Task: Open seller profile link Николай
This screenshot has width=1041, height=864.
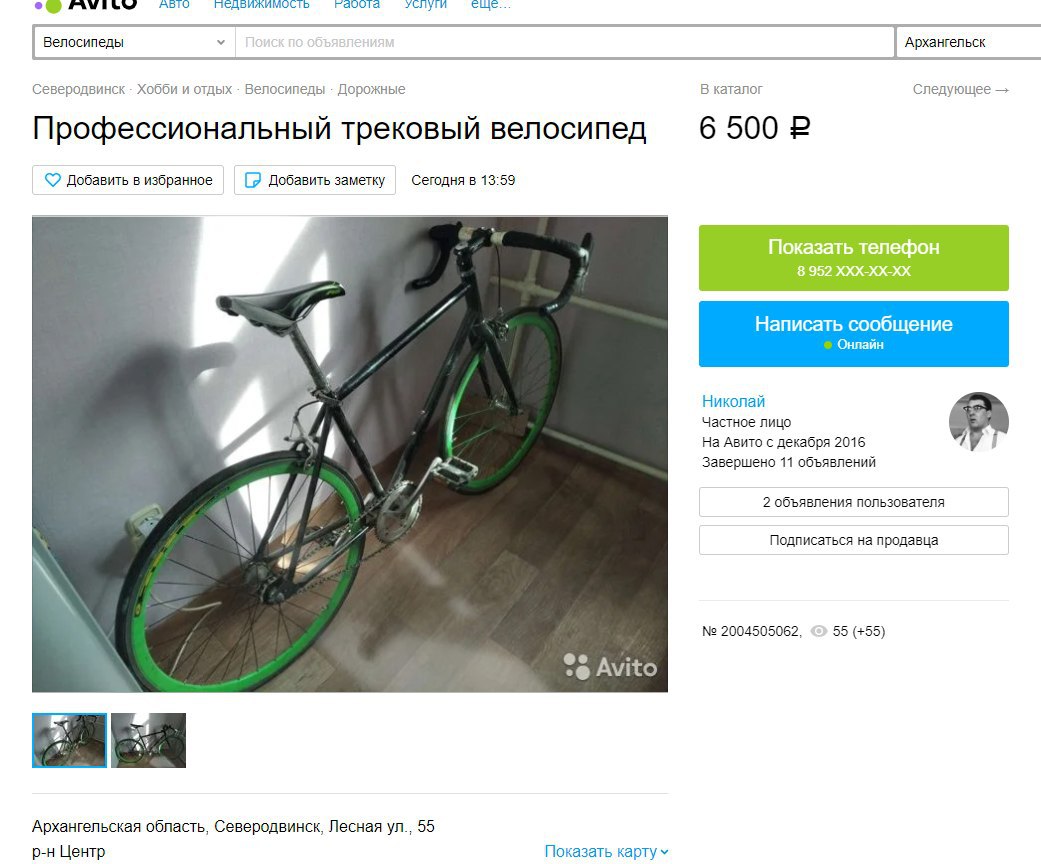Action: click(734, 401)
